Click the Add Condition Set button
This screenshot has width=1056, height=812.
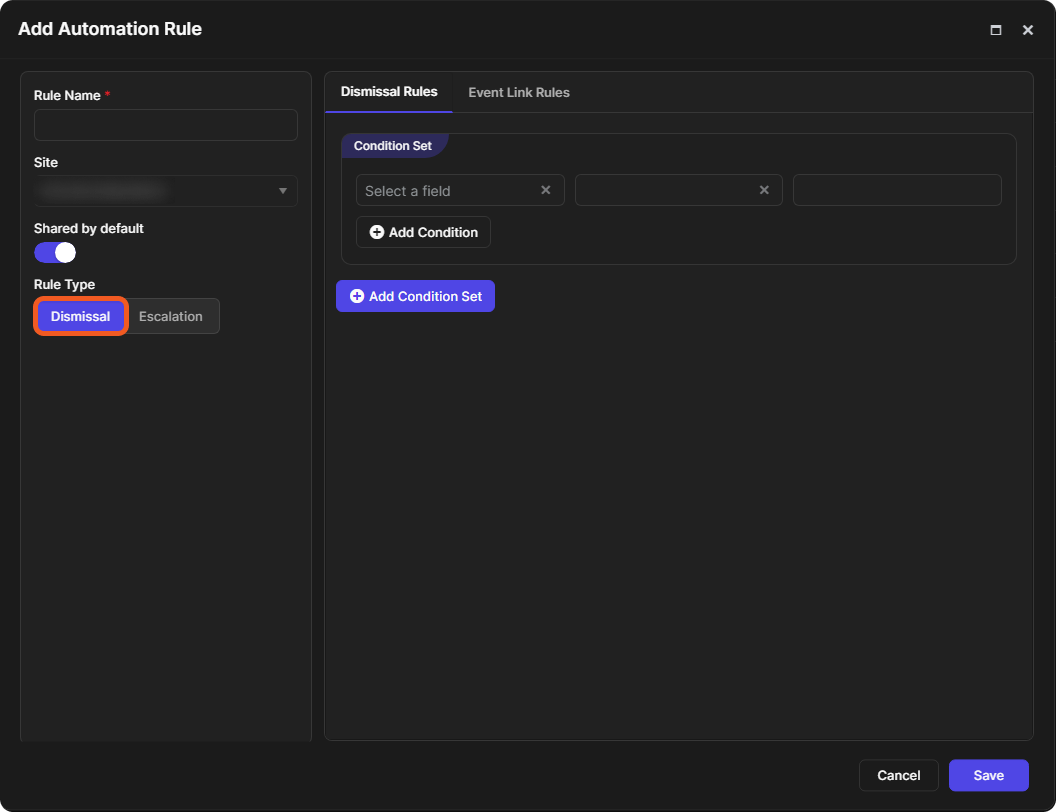pyautogui.click(x=416, y=296)
